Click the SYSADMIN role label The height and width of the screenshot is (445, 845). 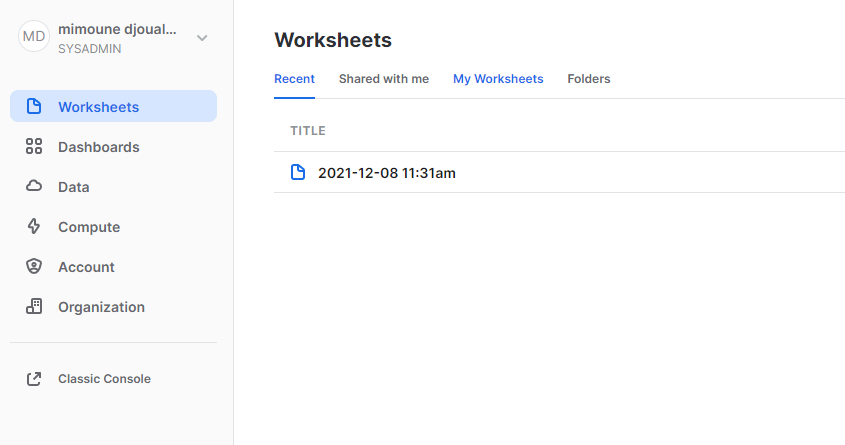pos(90,48)
